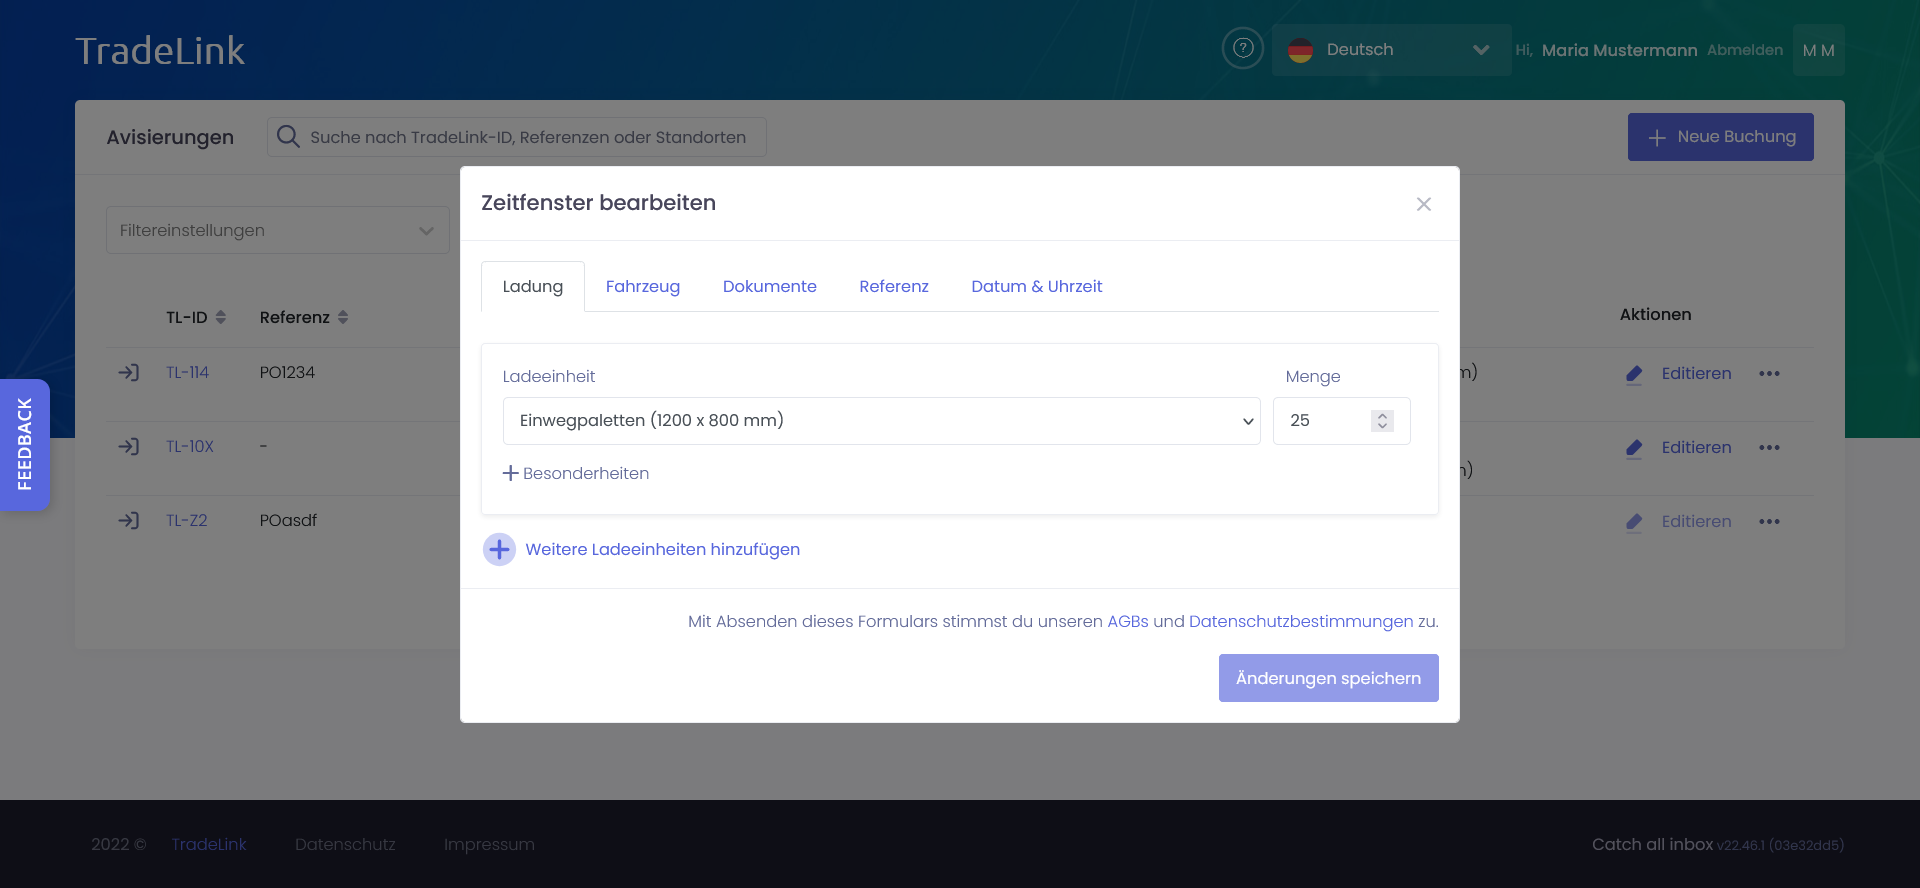Screen dimensions: 1920x888
Task: Click the pencil edit icon for TL-10X
Action: [x=1634, y=448]
